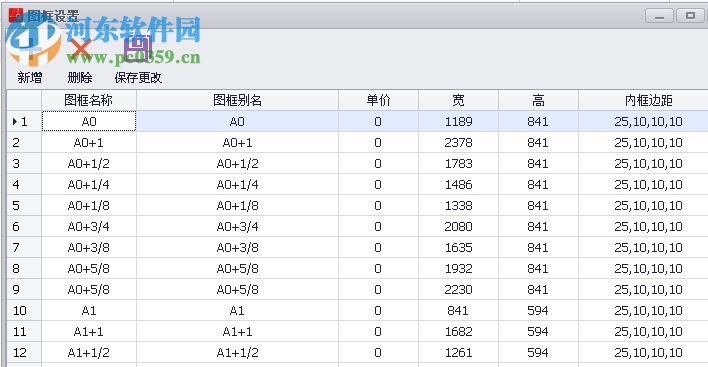Click the purple save changes disk icon

pyautogui.click(x=137, y=48)
